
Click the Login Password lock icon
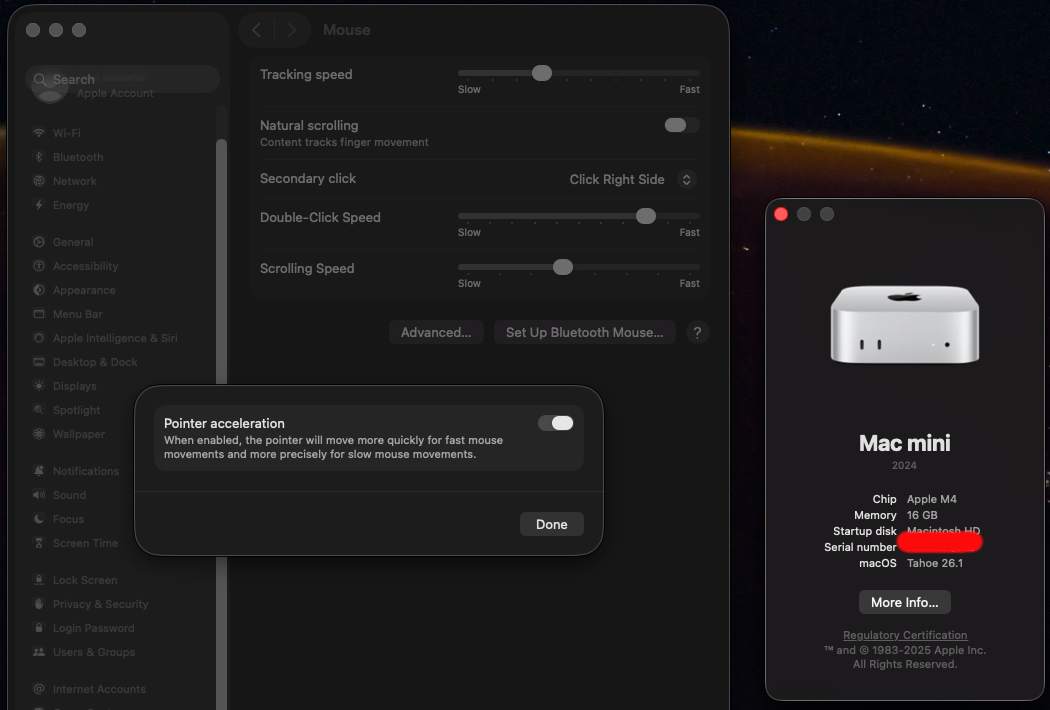pos(39,628)
